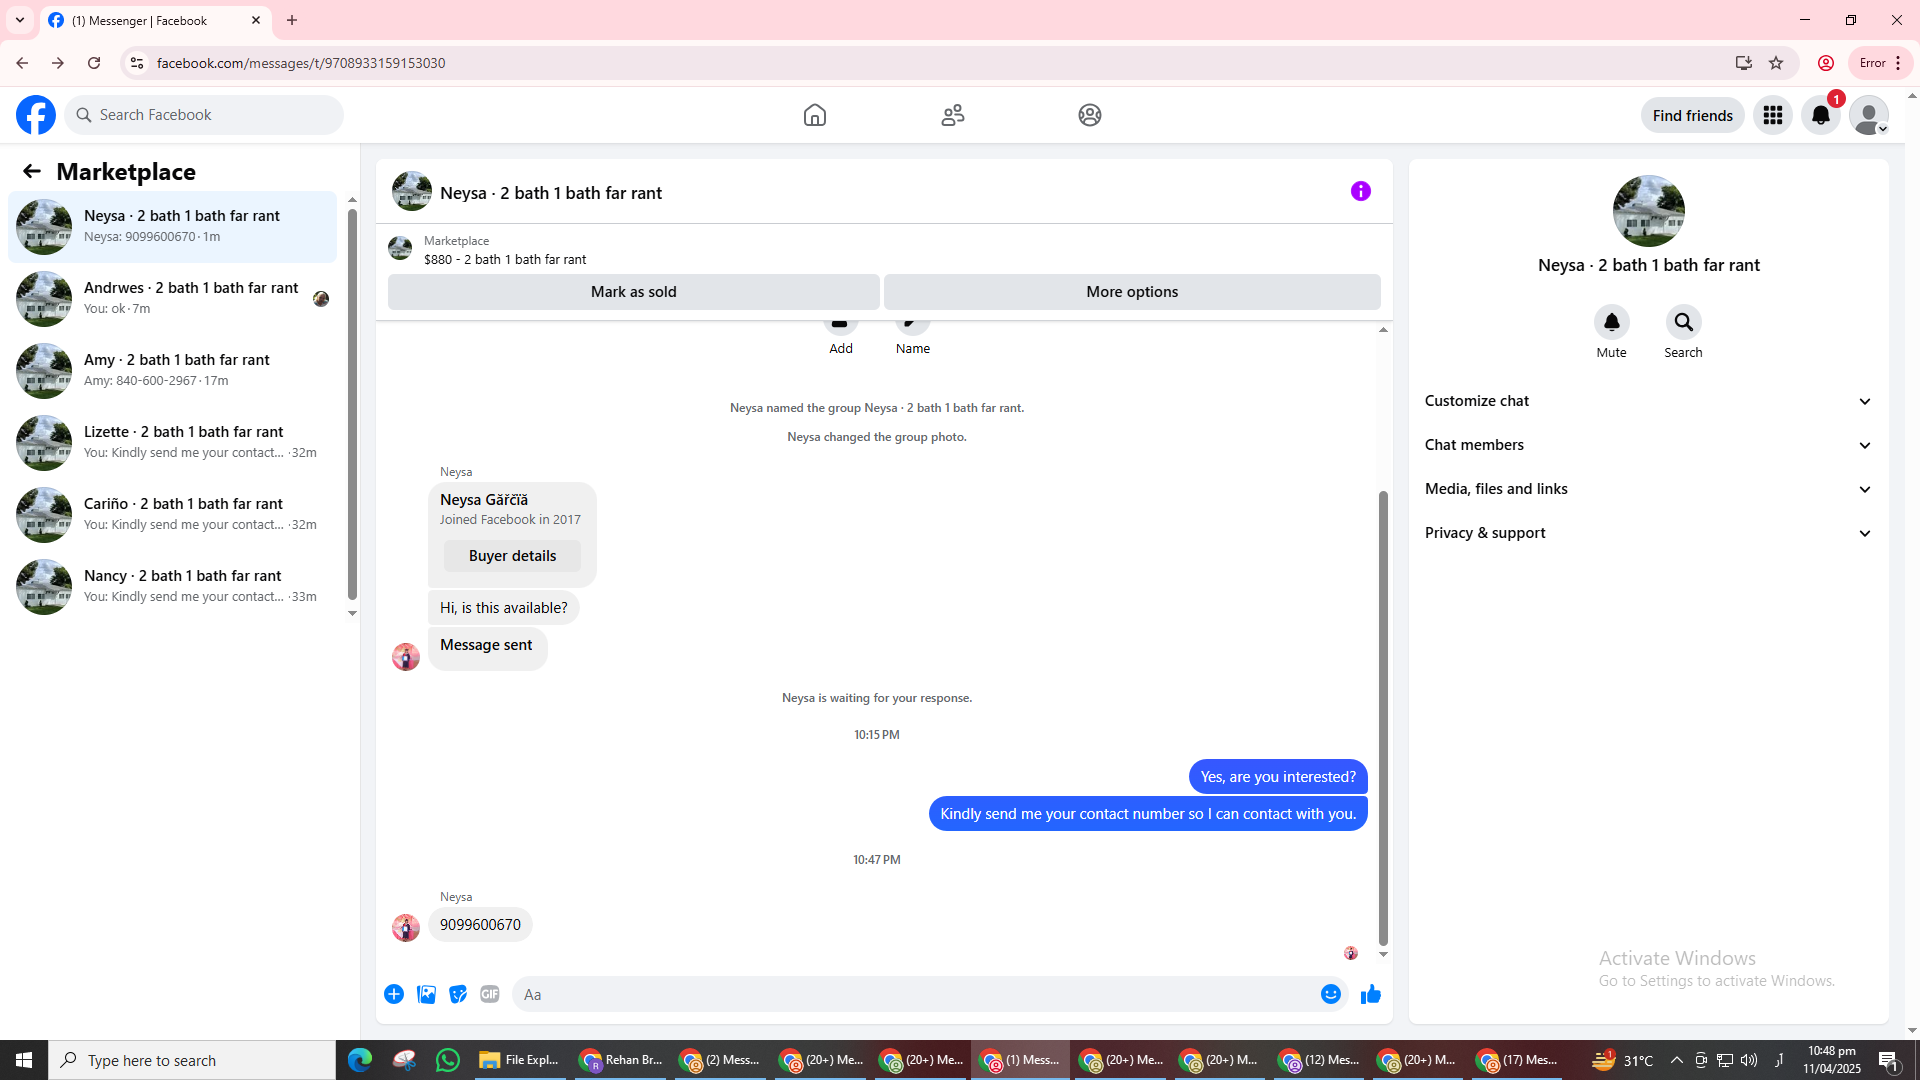Mark the listing as sold

click(x=634, y=292)
